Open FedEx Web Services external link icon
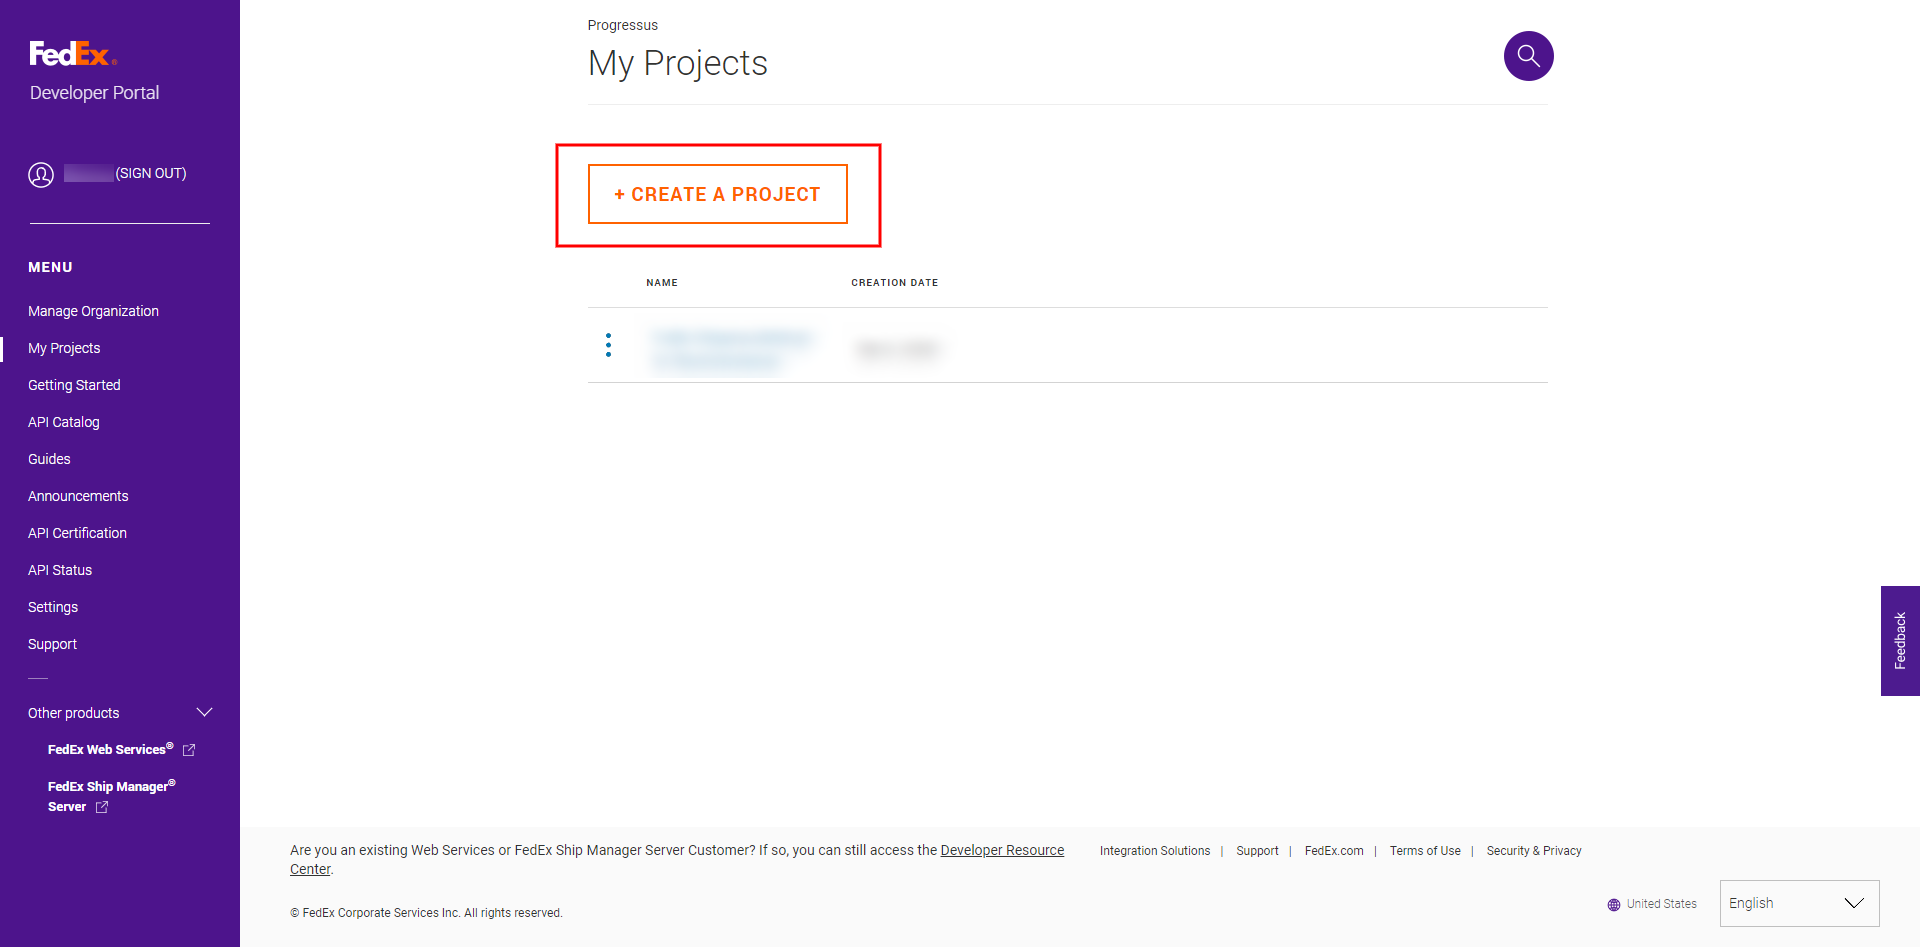Screen dimensions: 1920x947 pyautogui.click(x=189, y=748)
